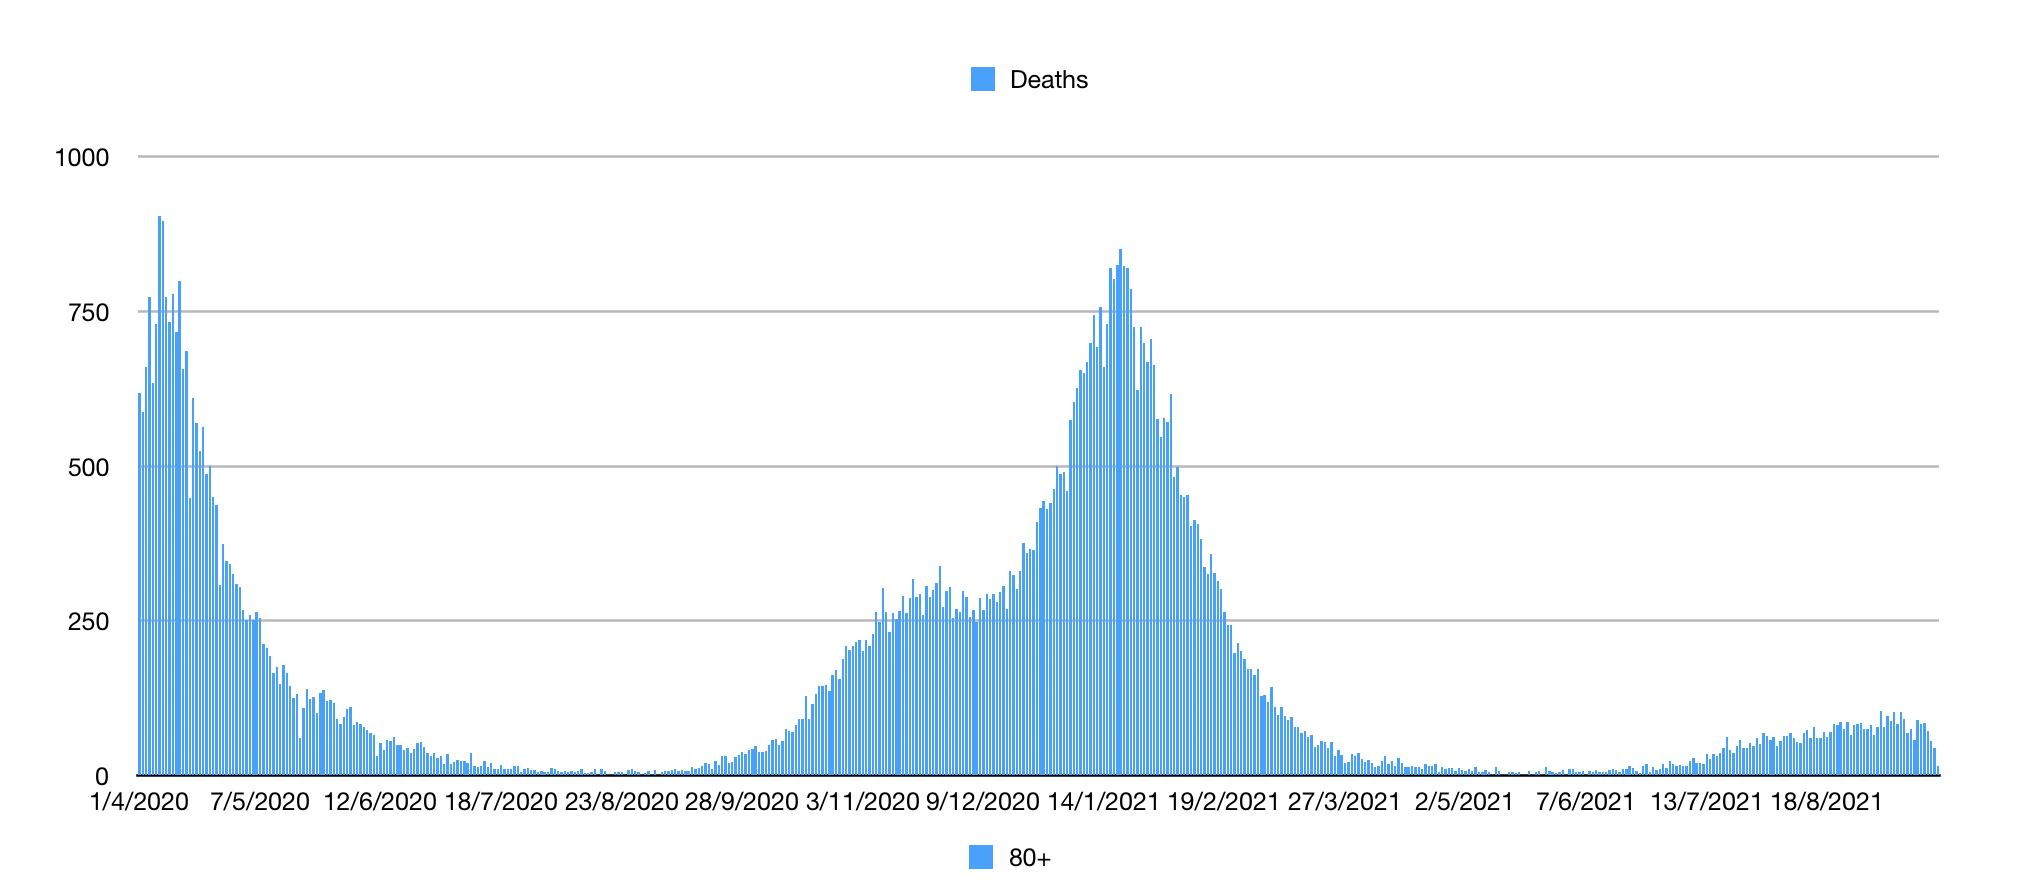2018x888 pixels.
Task: Select the 18/8/2021 date label
Action: [1826, 802]
